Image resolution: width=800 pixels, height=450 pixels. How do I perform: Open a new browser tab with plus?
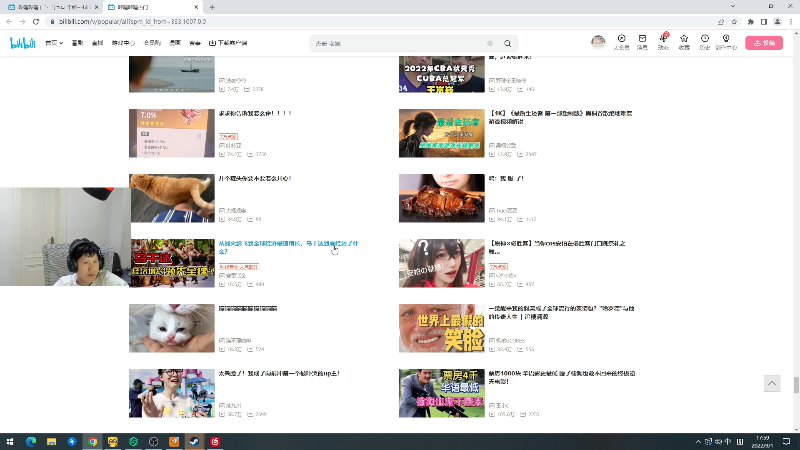click(x=212, y=7)
